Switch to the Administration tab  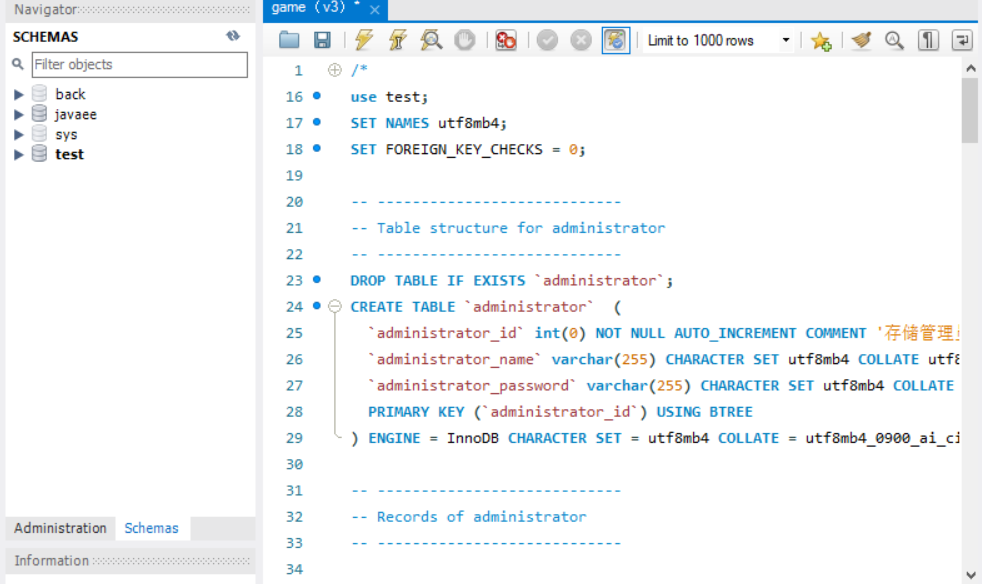pos(60,528)
